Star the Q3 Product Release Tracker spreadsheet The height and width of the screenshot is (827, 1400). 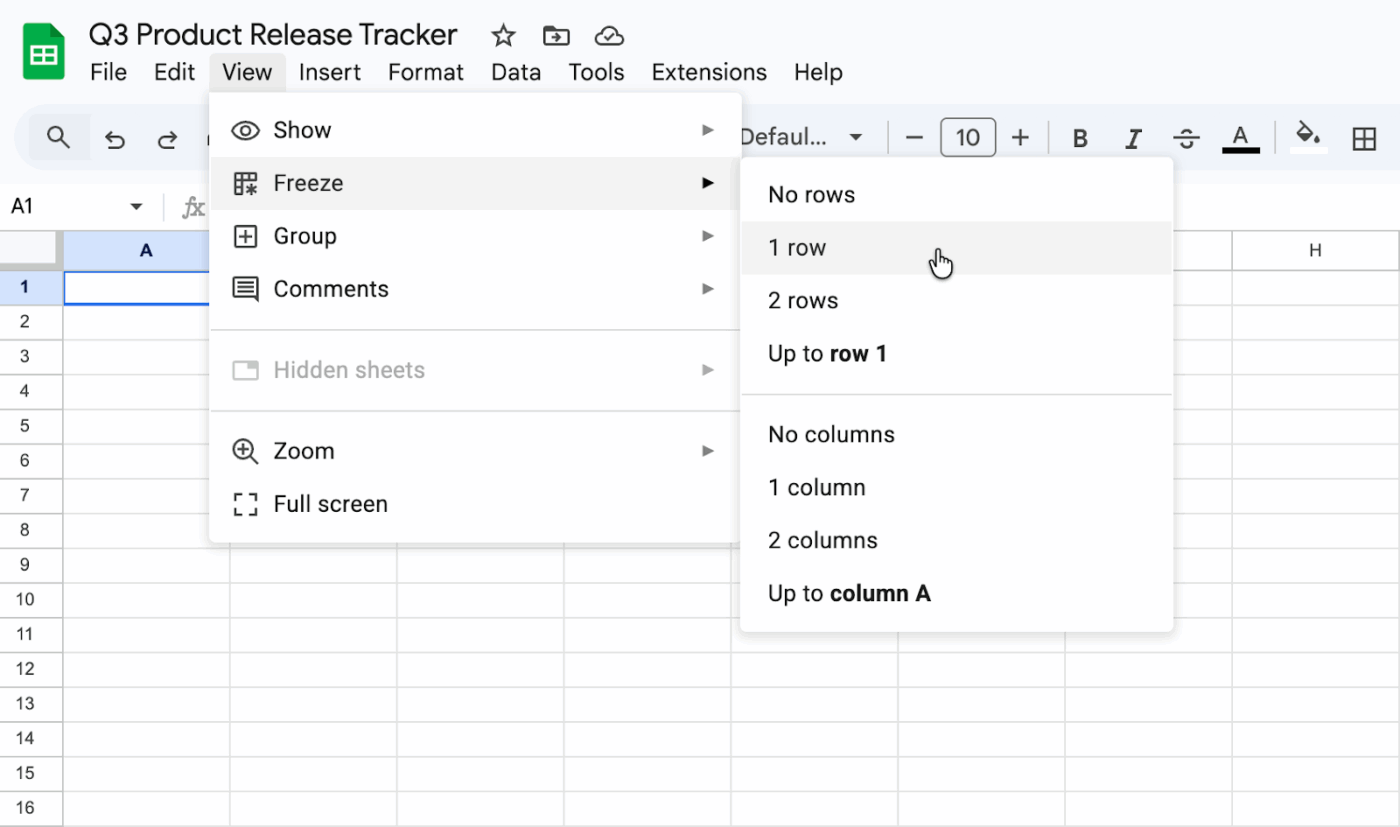[503, 34]
